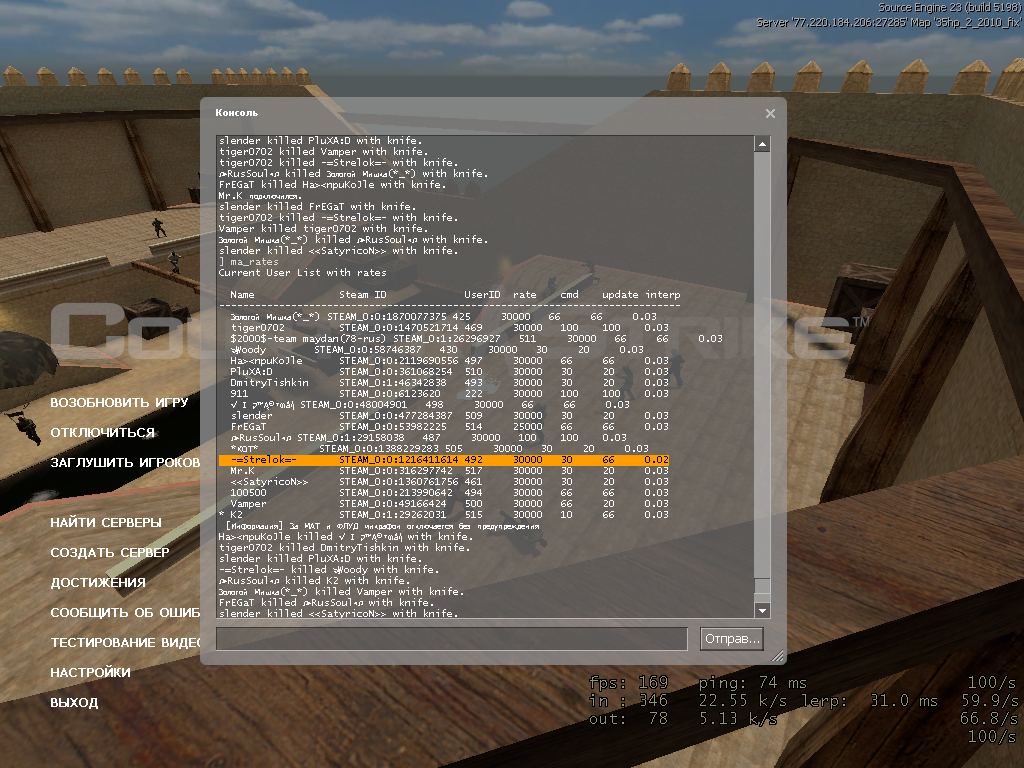Click the K2 user row
The width and height of the screenshot is (1024, 768).
(x=444, y=515)
